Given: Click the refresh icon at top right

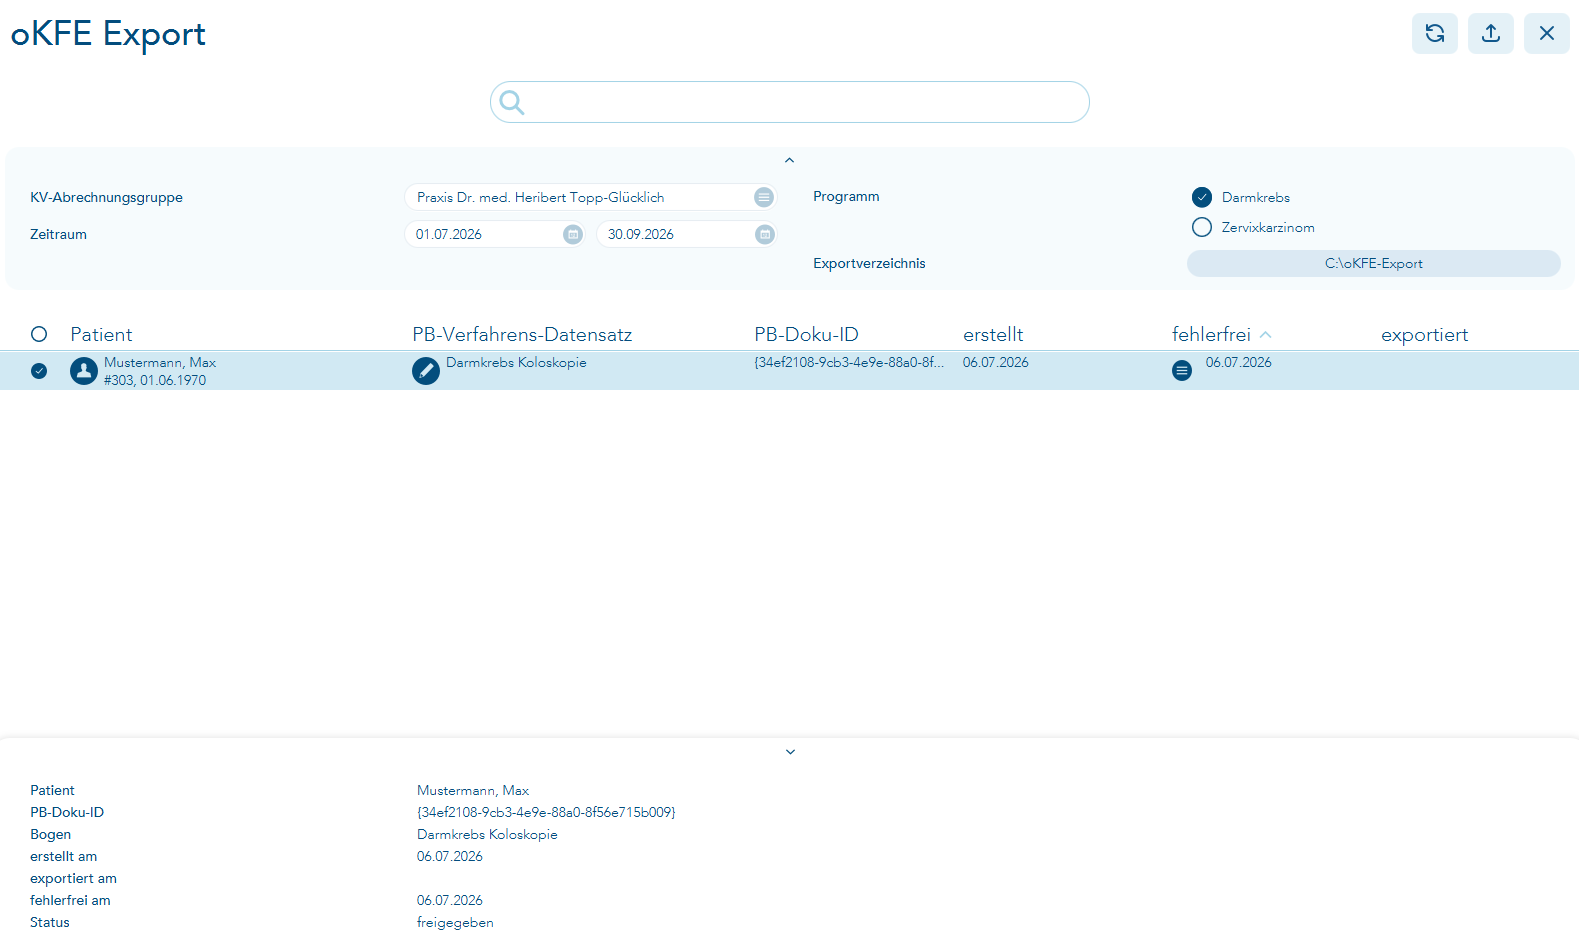Looking at the screenshot, I should click(1435, 33).
